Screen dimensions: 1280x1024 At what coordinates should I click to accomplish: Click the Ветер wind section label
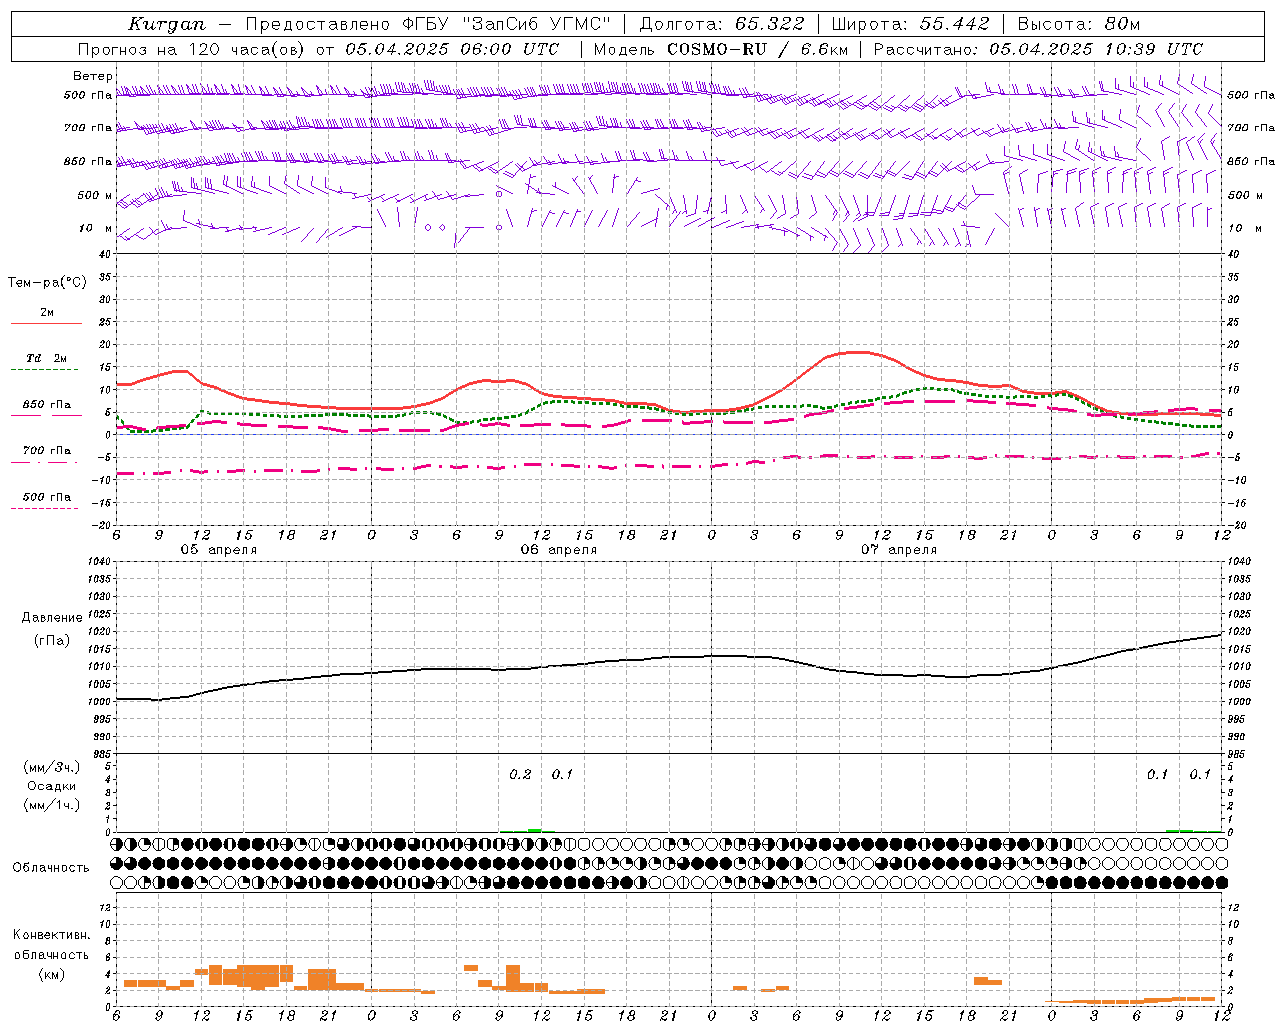tap(92, 76)
